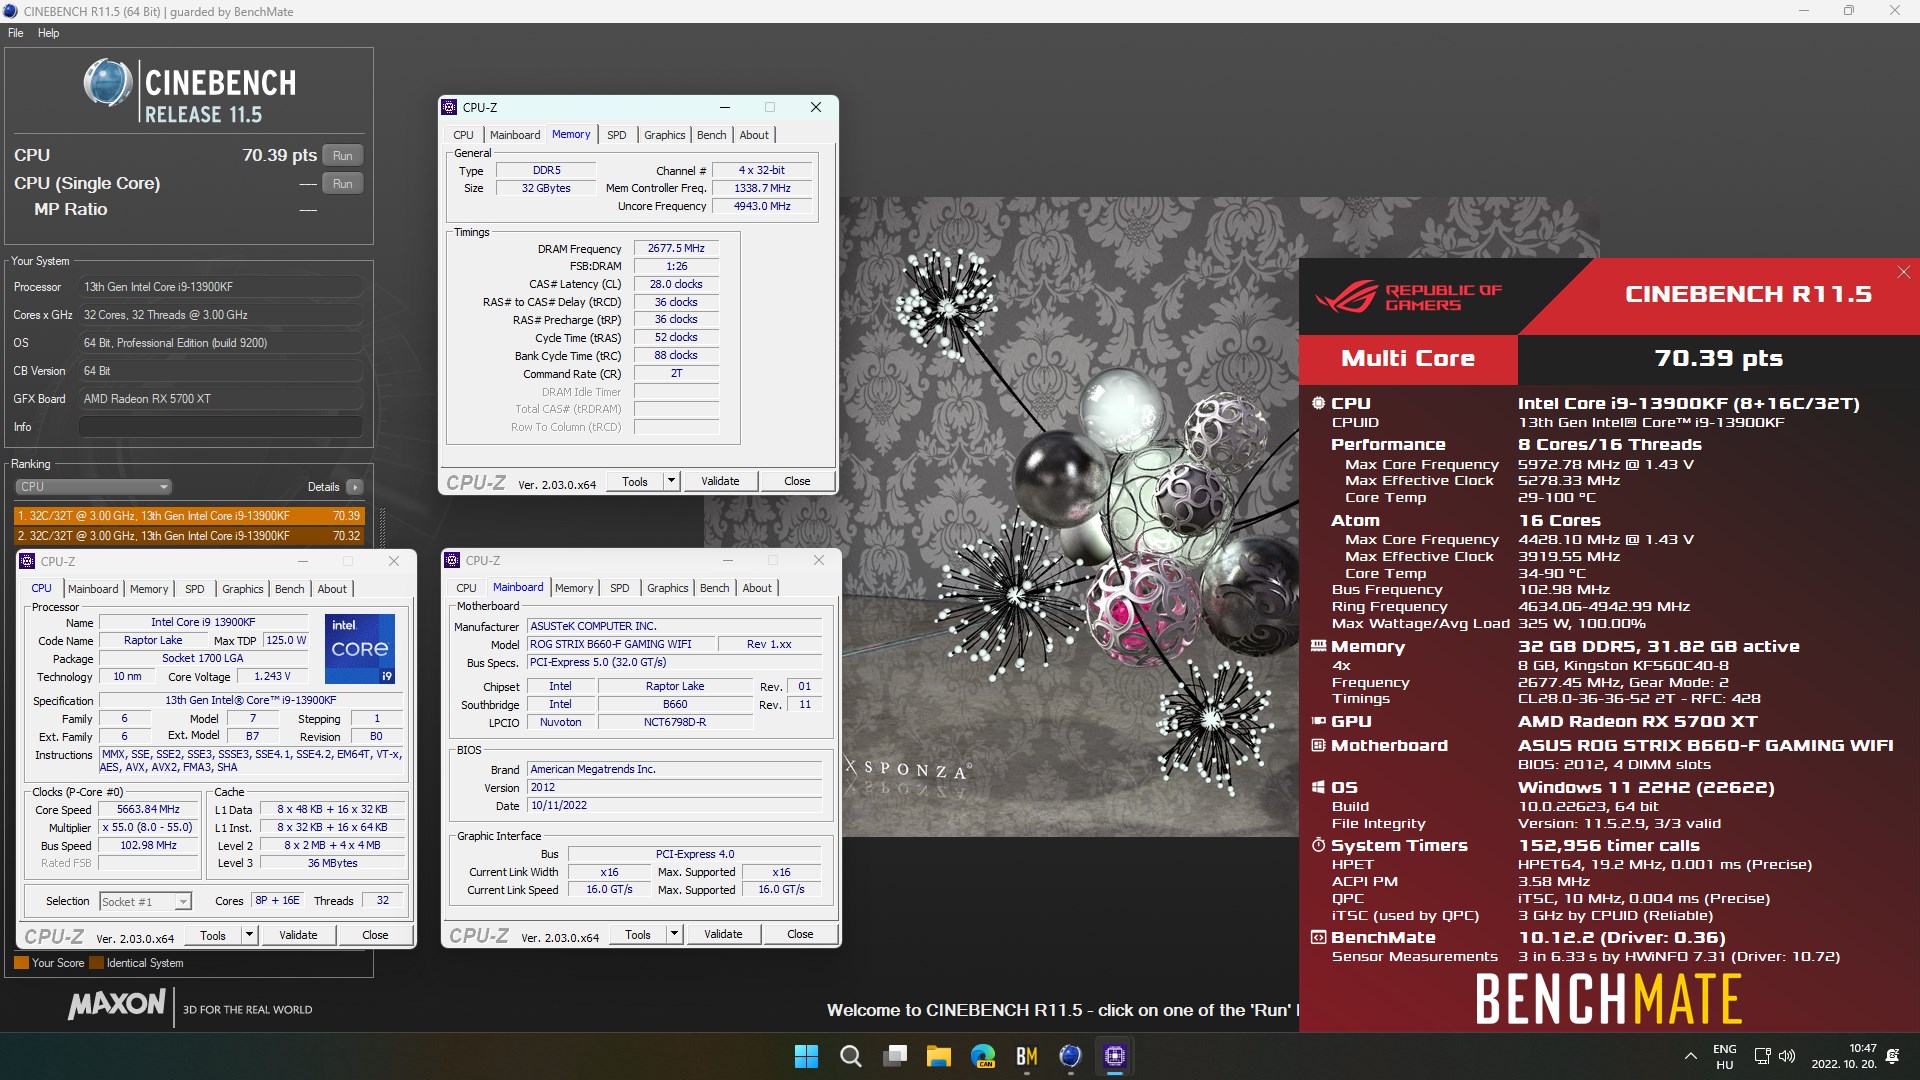Image resolution: width=1920 pixels, height=1080 pixels.
Task: Open About tab in Memory CPU-Z window
Action: [x=754, y=135]
